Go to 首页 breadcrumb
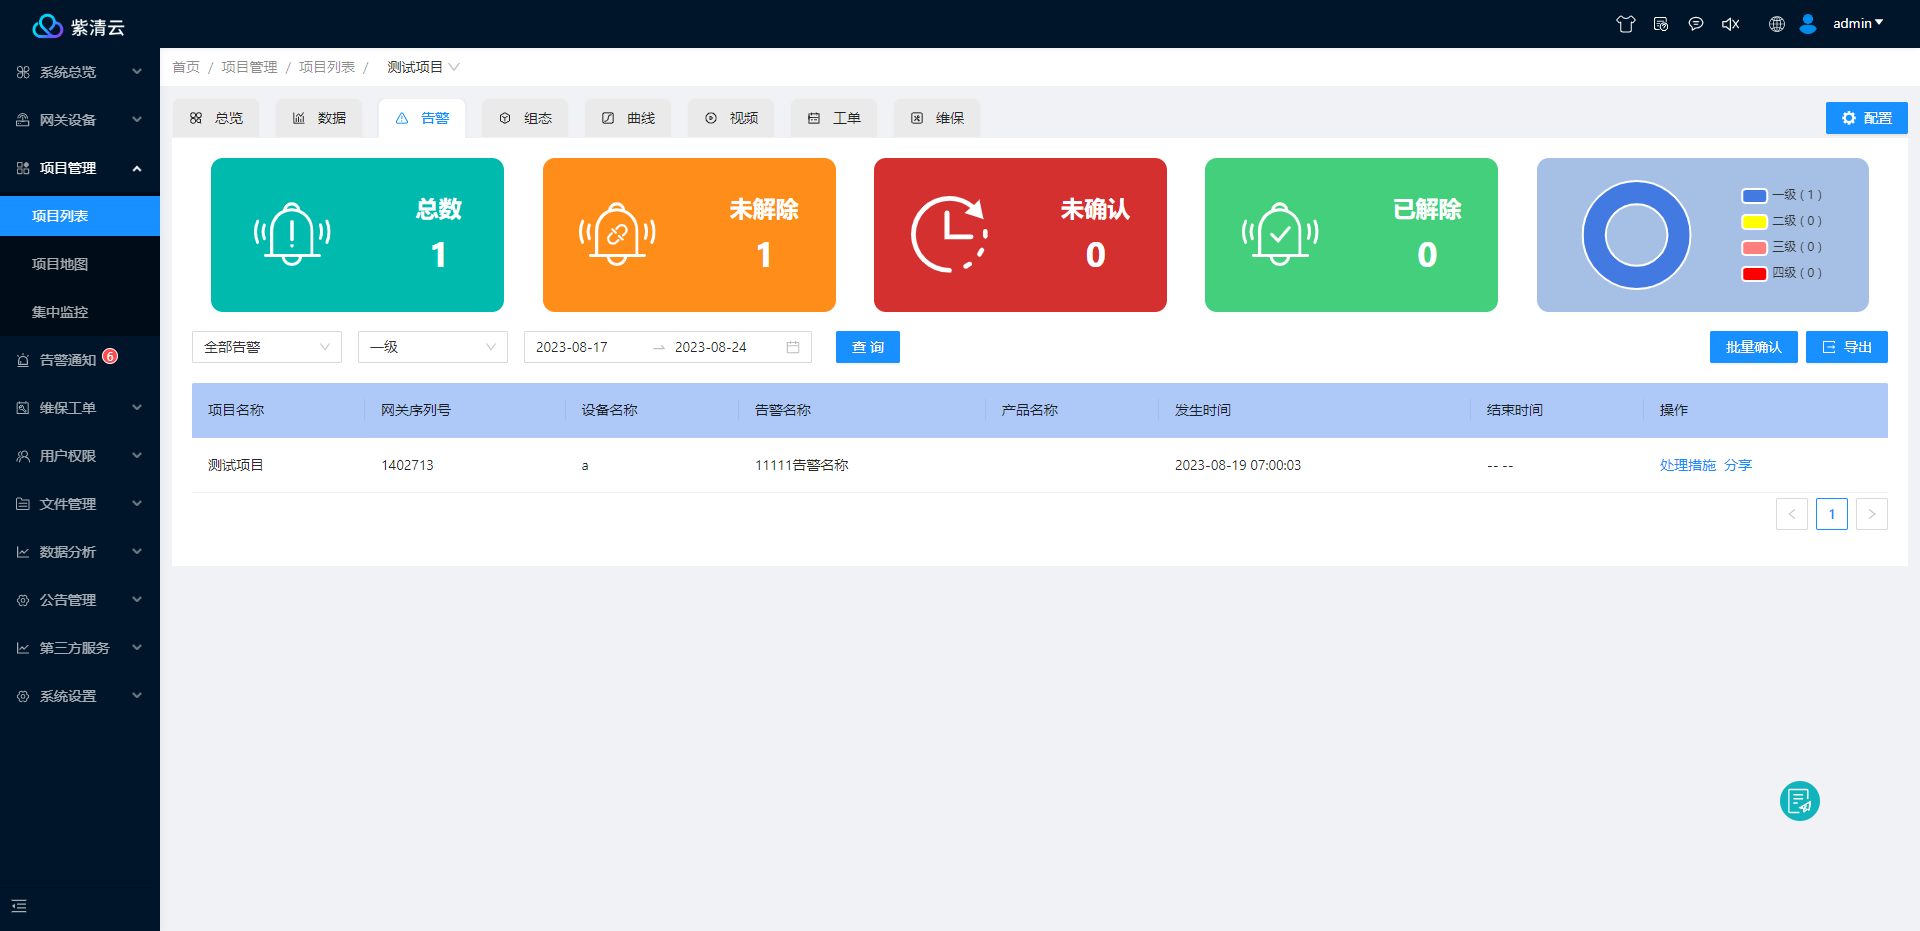1920x931 pixels. tap(186, 67)
